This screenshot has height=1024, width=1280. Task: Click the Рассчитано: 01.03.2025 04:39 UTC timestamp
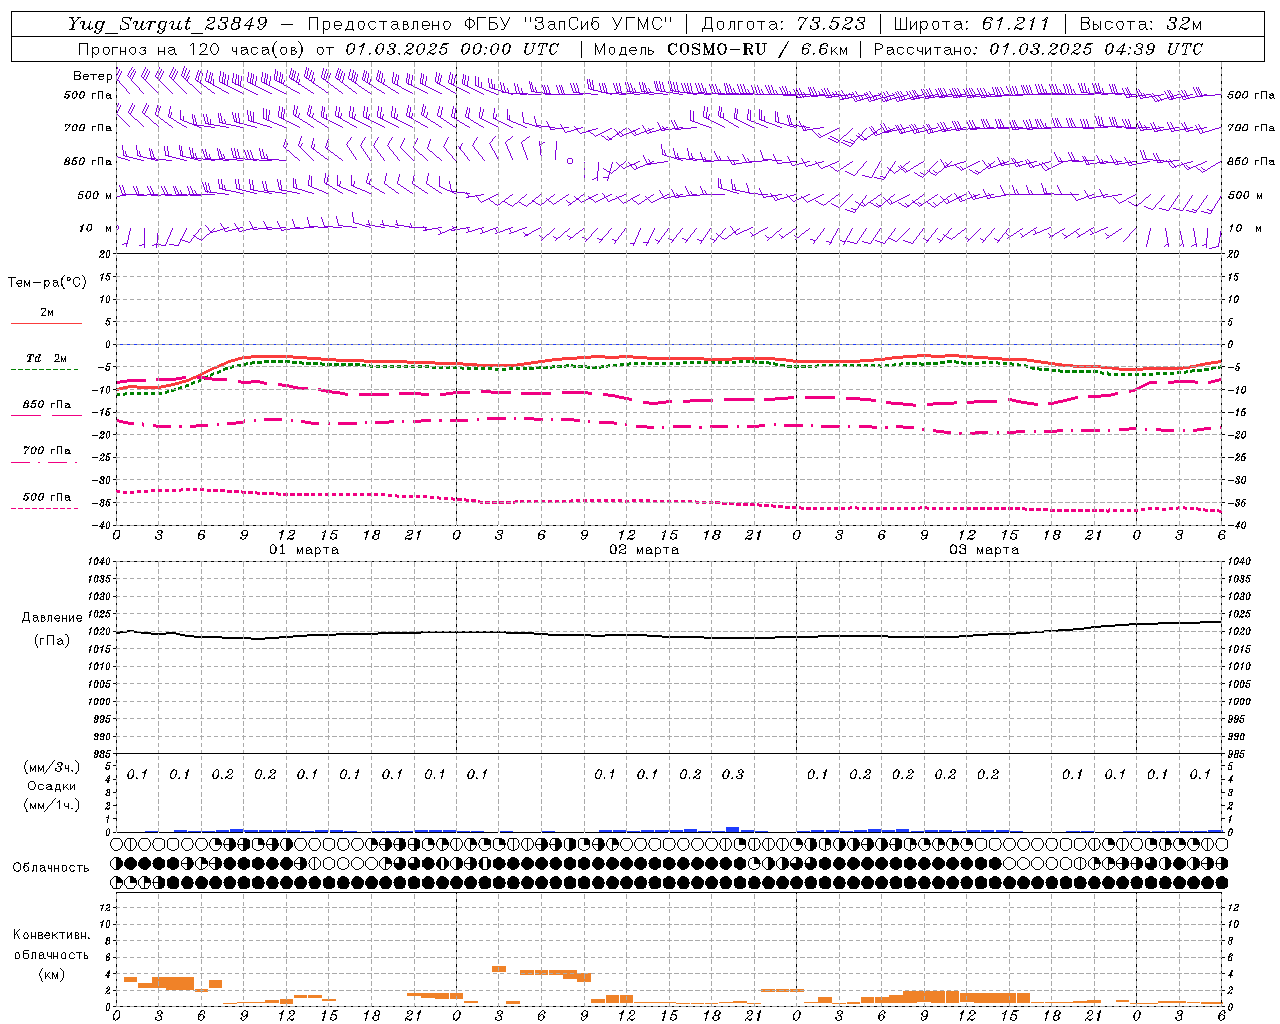(1038, 49)
